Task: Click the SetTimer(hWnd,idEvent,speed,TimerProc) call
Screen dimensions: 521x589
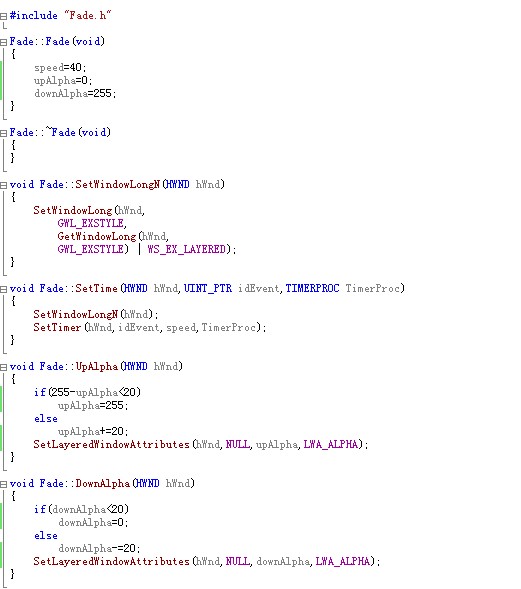Action: [150, 327]
